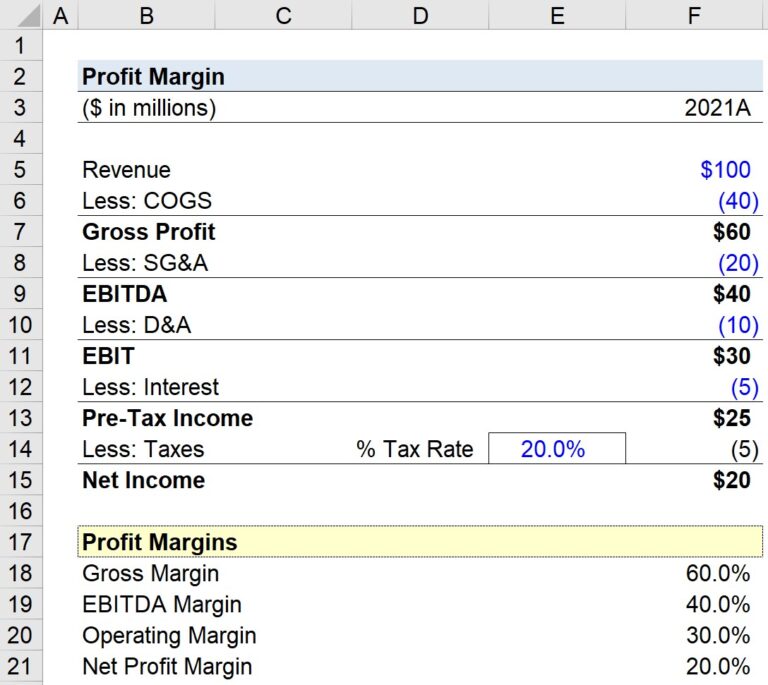Select column F header
The height and width of the screenshot is (685, 768).
click(x=696, y=15)
